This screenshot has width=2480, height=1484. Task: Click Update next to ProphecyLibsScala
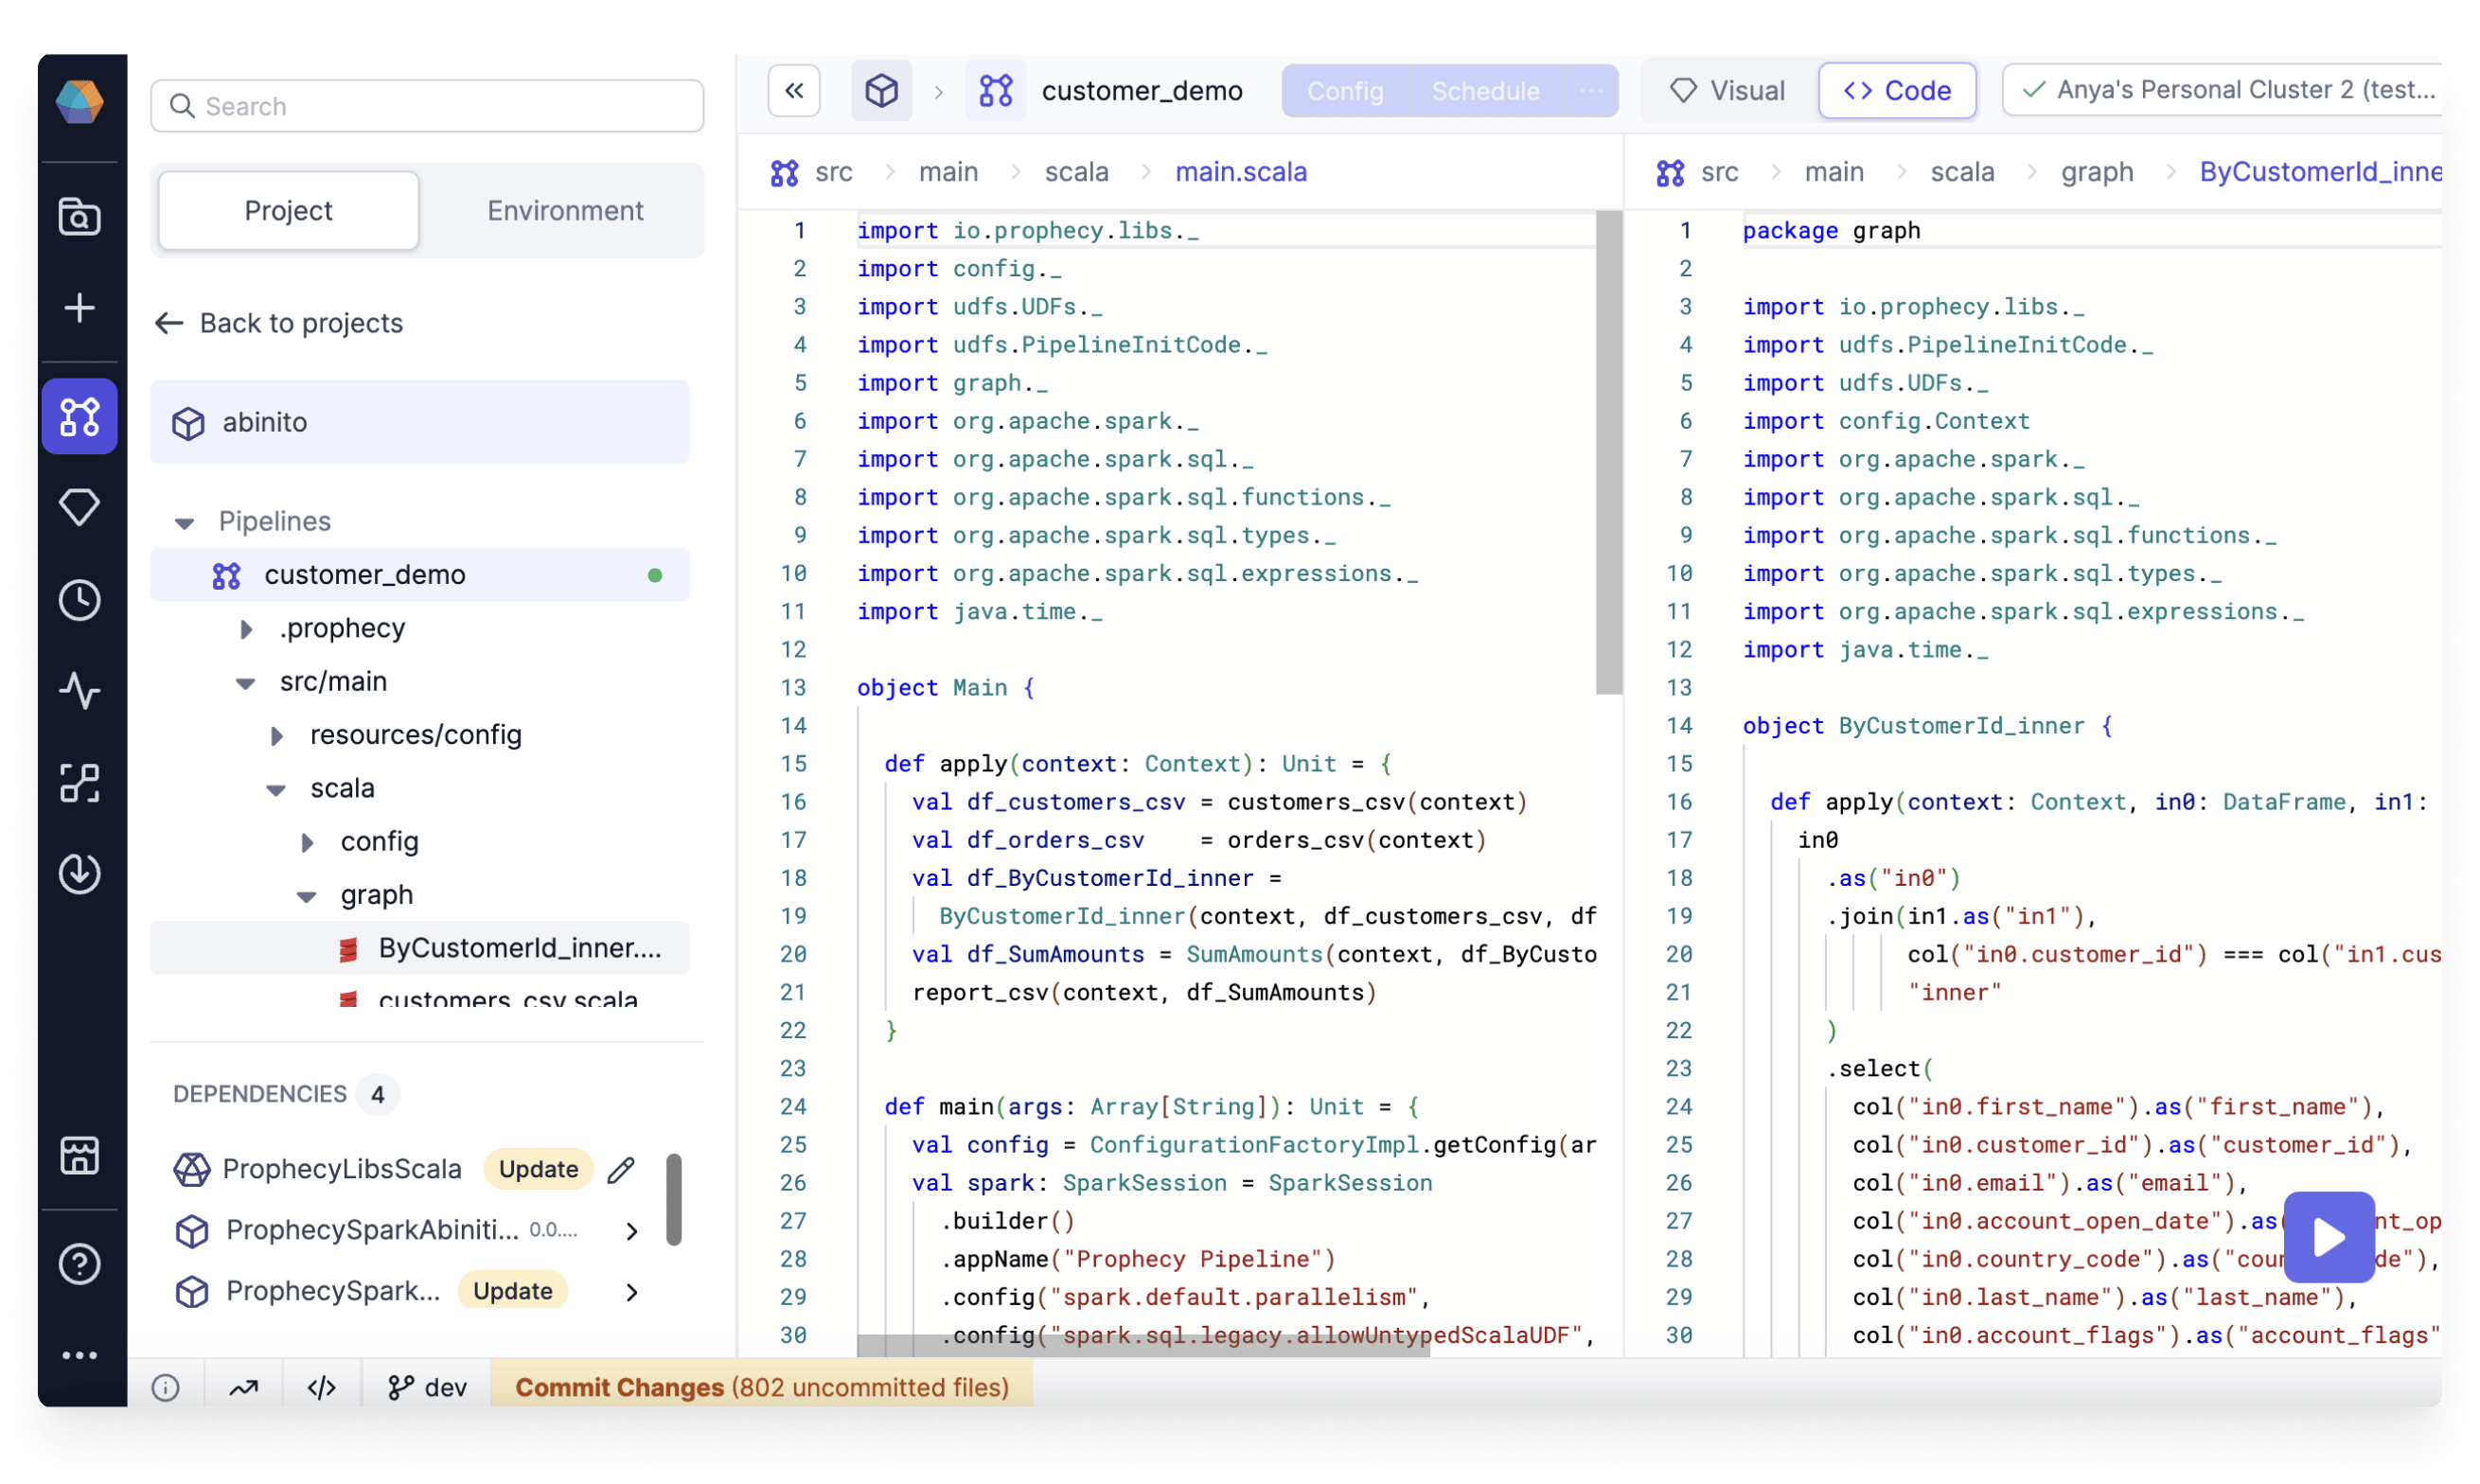(538, 1169)
